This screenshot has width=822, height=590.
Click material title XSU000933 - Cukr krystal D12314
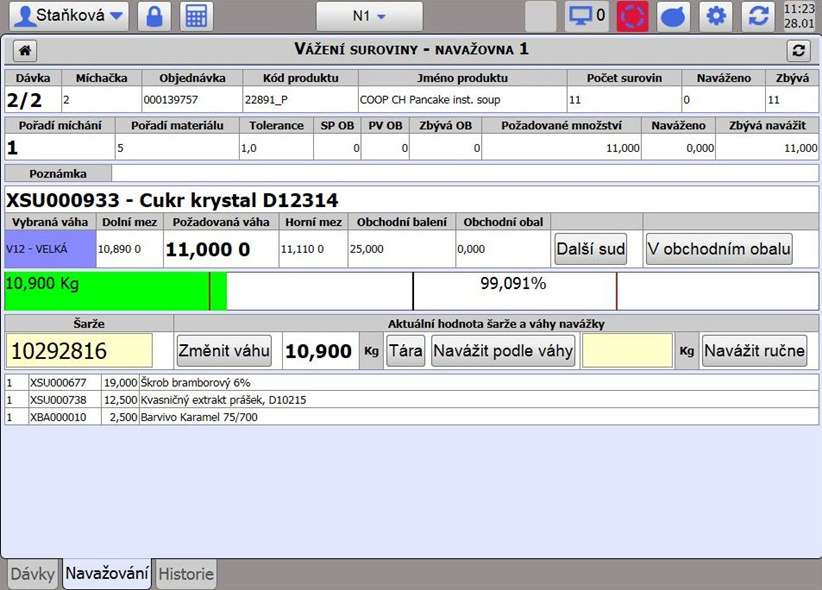click(x=172, y=200)
